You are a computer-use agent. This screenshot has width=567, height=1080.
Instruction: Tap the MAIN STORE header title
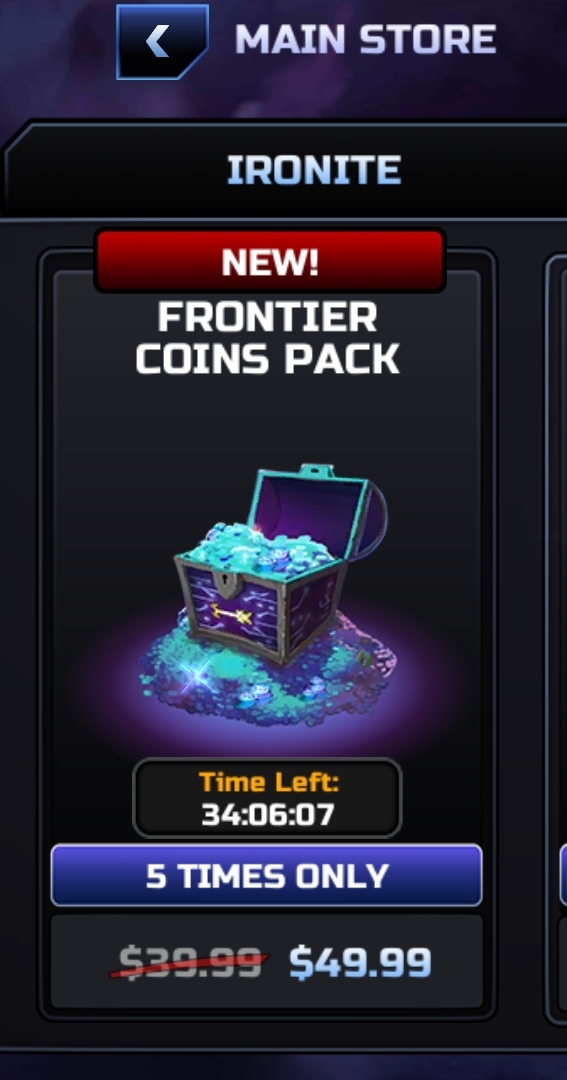366,39
